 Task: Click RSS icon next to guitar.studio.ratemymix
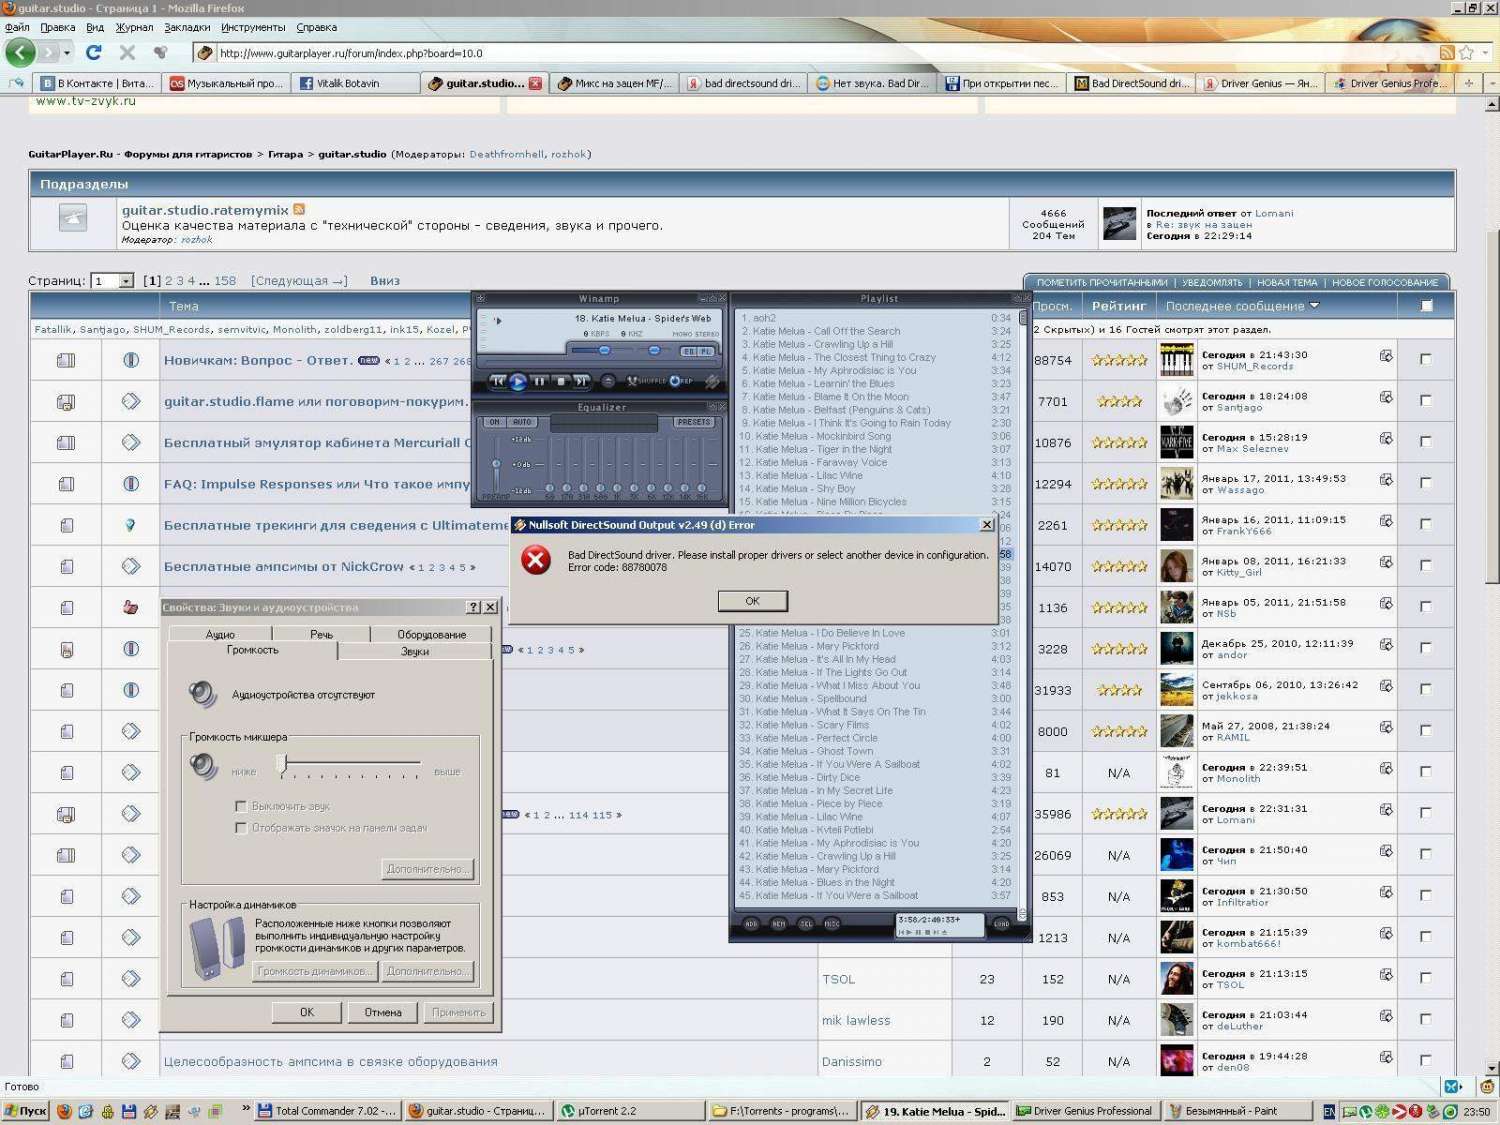(x=299, y=210)
